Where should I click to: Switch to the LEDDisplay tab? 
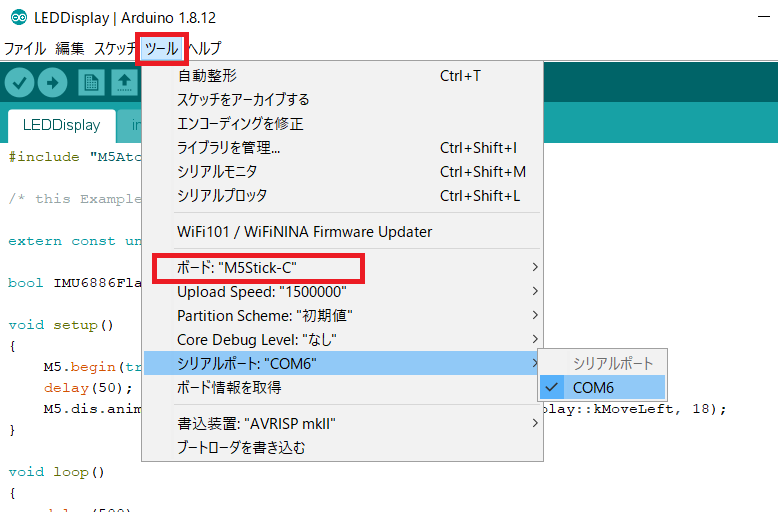[x=62, y=125]
